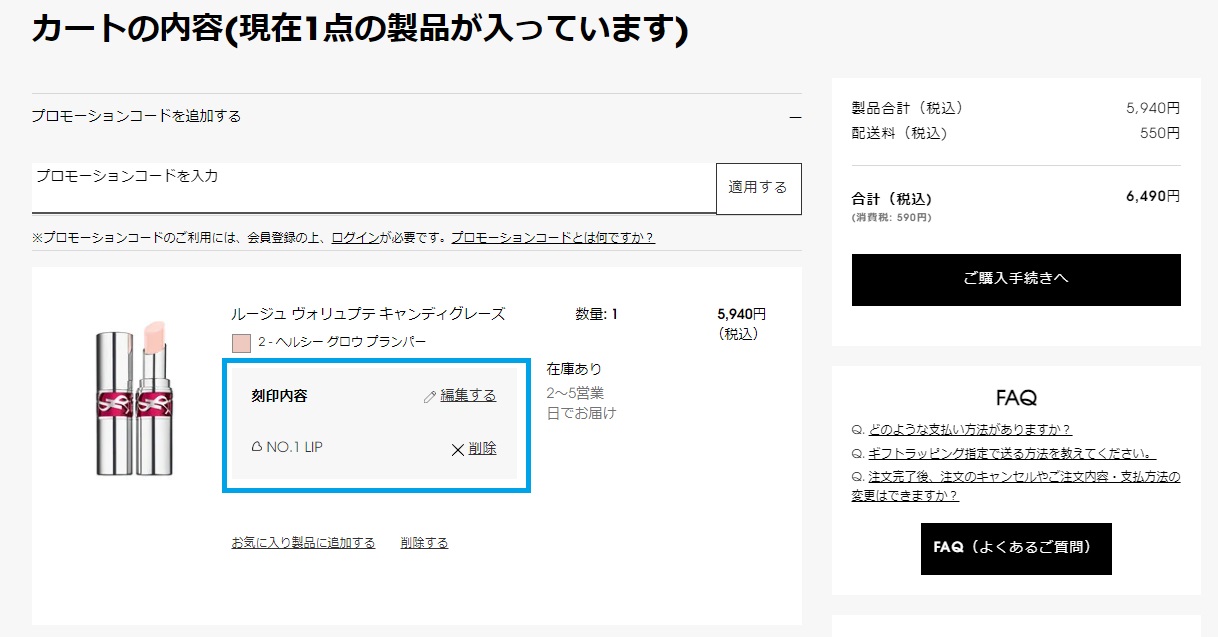Collapse the promotion code section minus icon

click(795, 117)
